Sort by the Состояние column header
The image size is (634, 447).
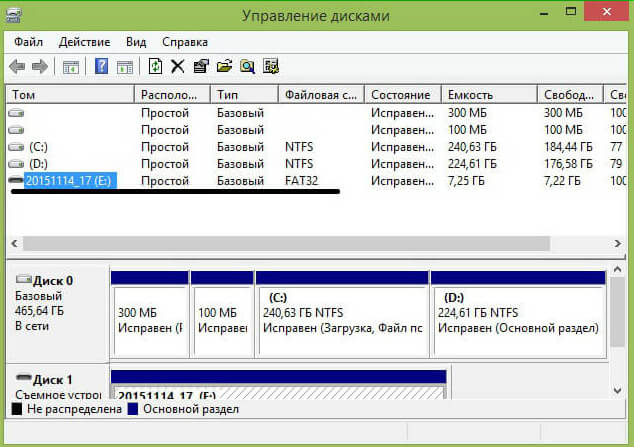[x=403, y=95]
